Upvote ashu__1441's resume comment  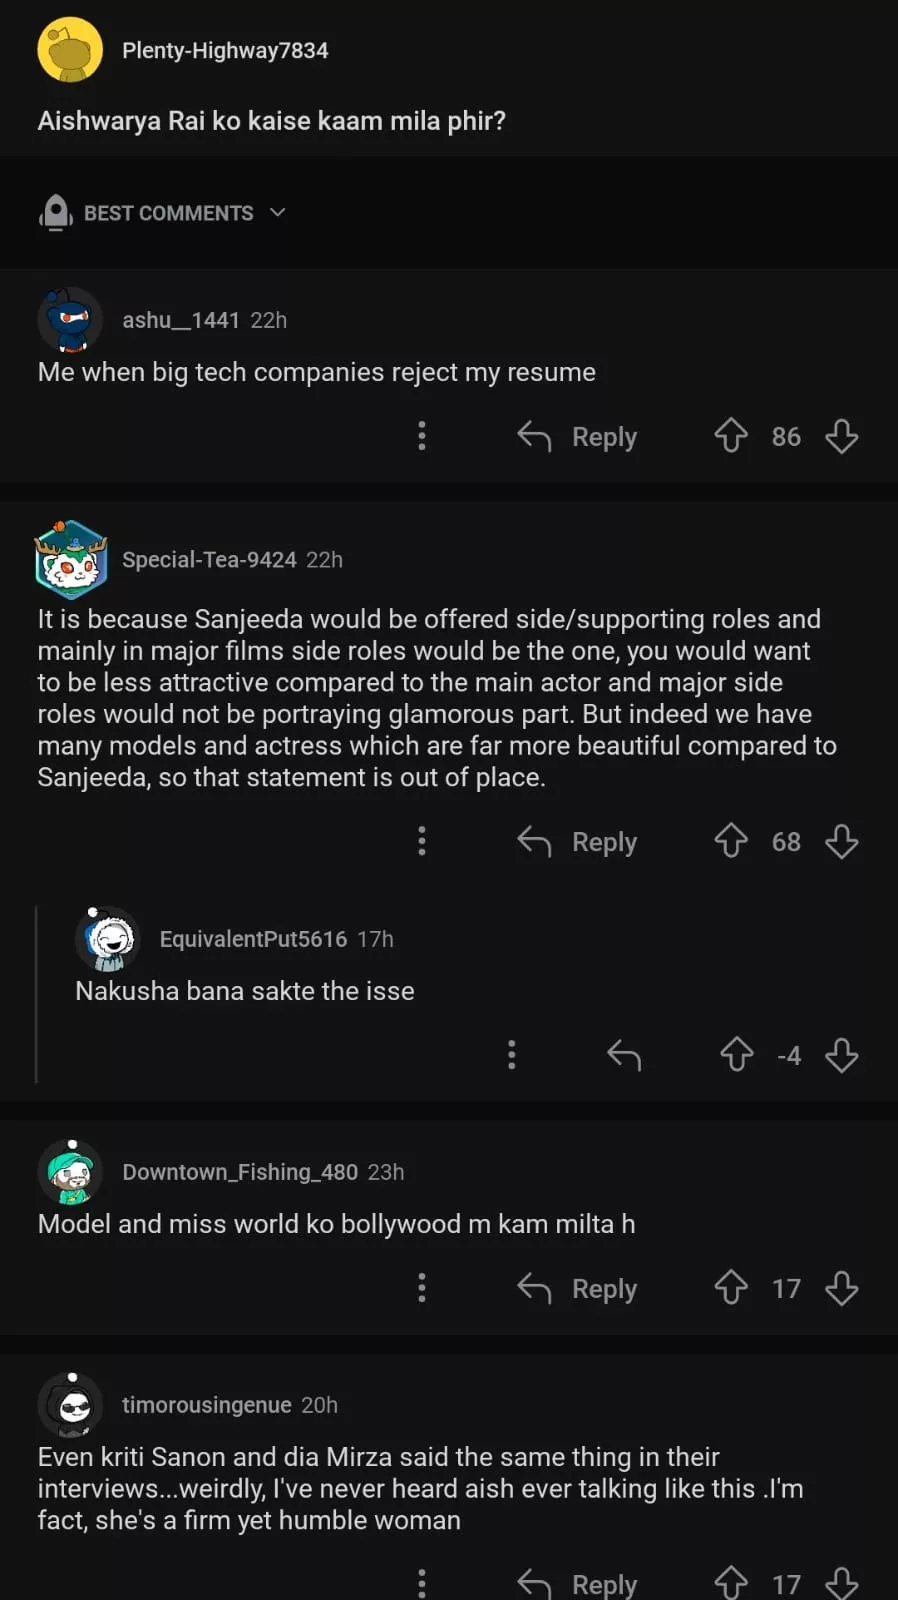point(731,436)
